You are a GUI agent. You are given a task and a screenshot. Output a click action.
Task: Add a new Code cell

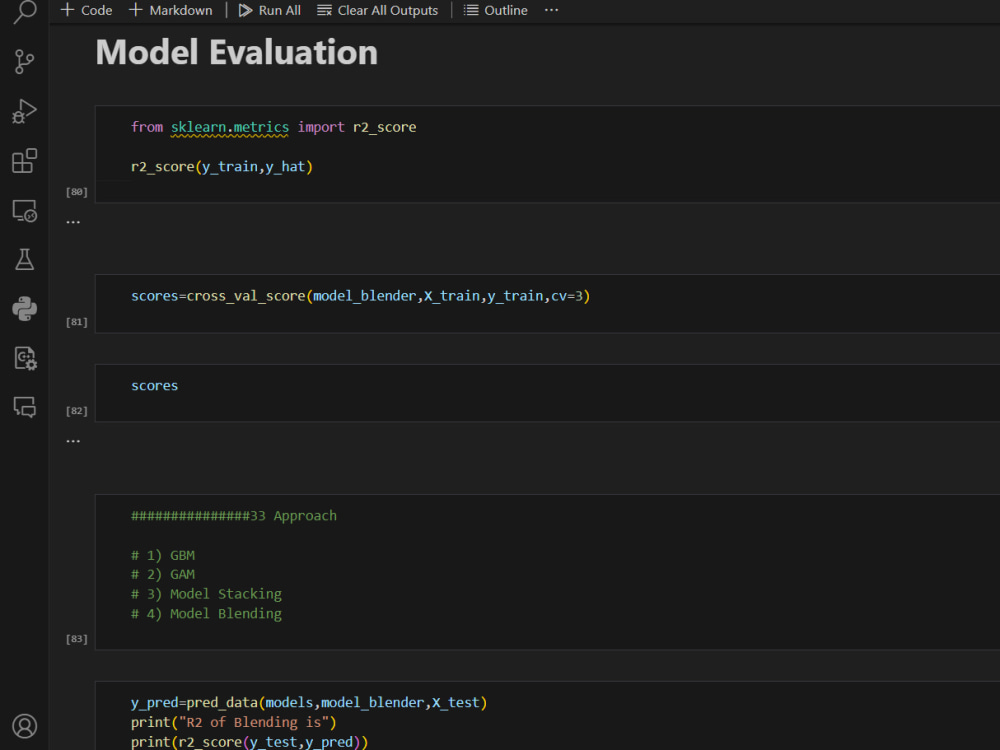click(85, 10)
